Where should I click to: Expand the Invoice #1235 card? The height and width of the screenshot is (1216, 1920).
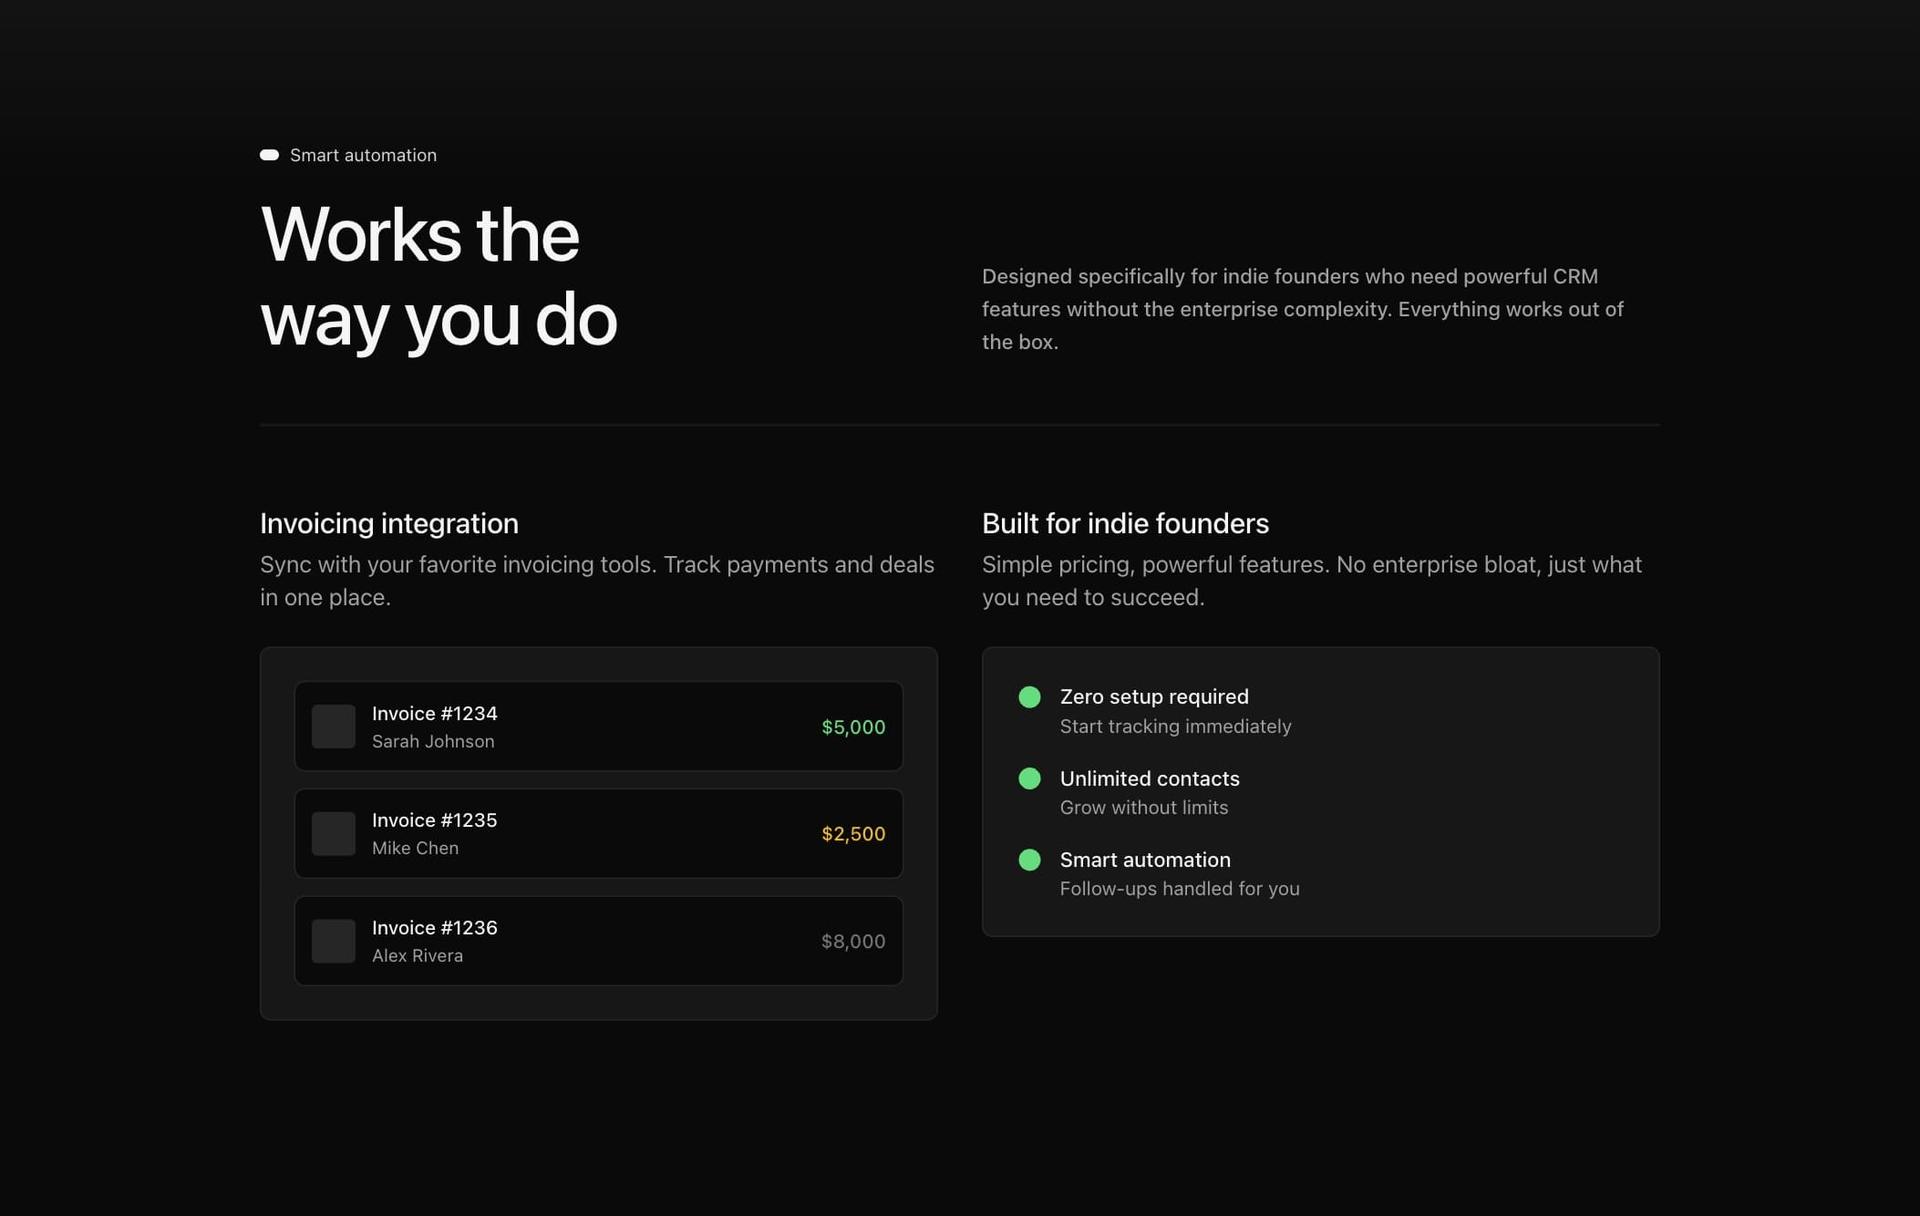598,833
